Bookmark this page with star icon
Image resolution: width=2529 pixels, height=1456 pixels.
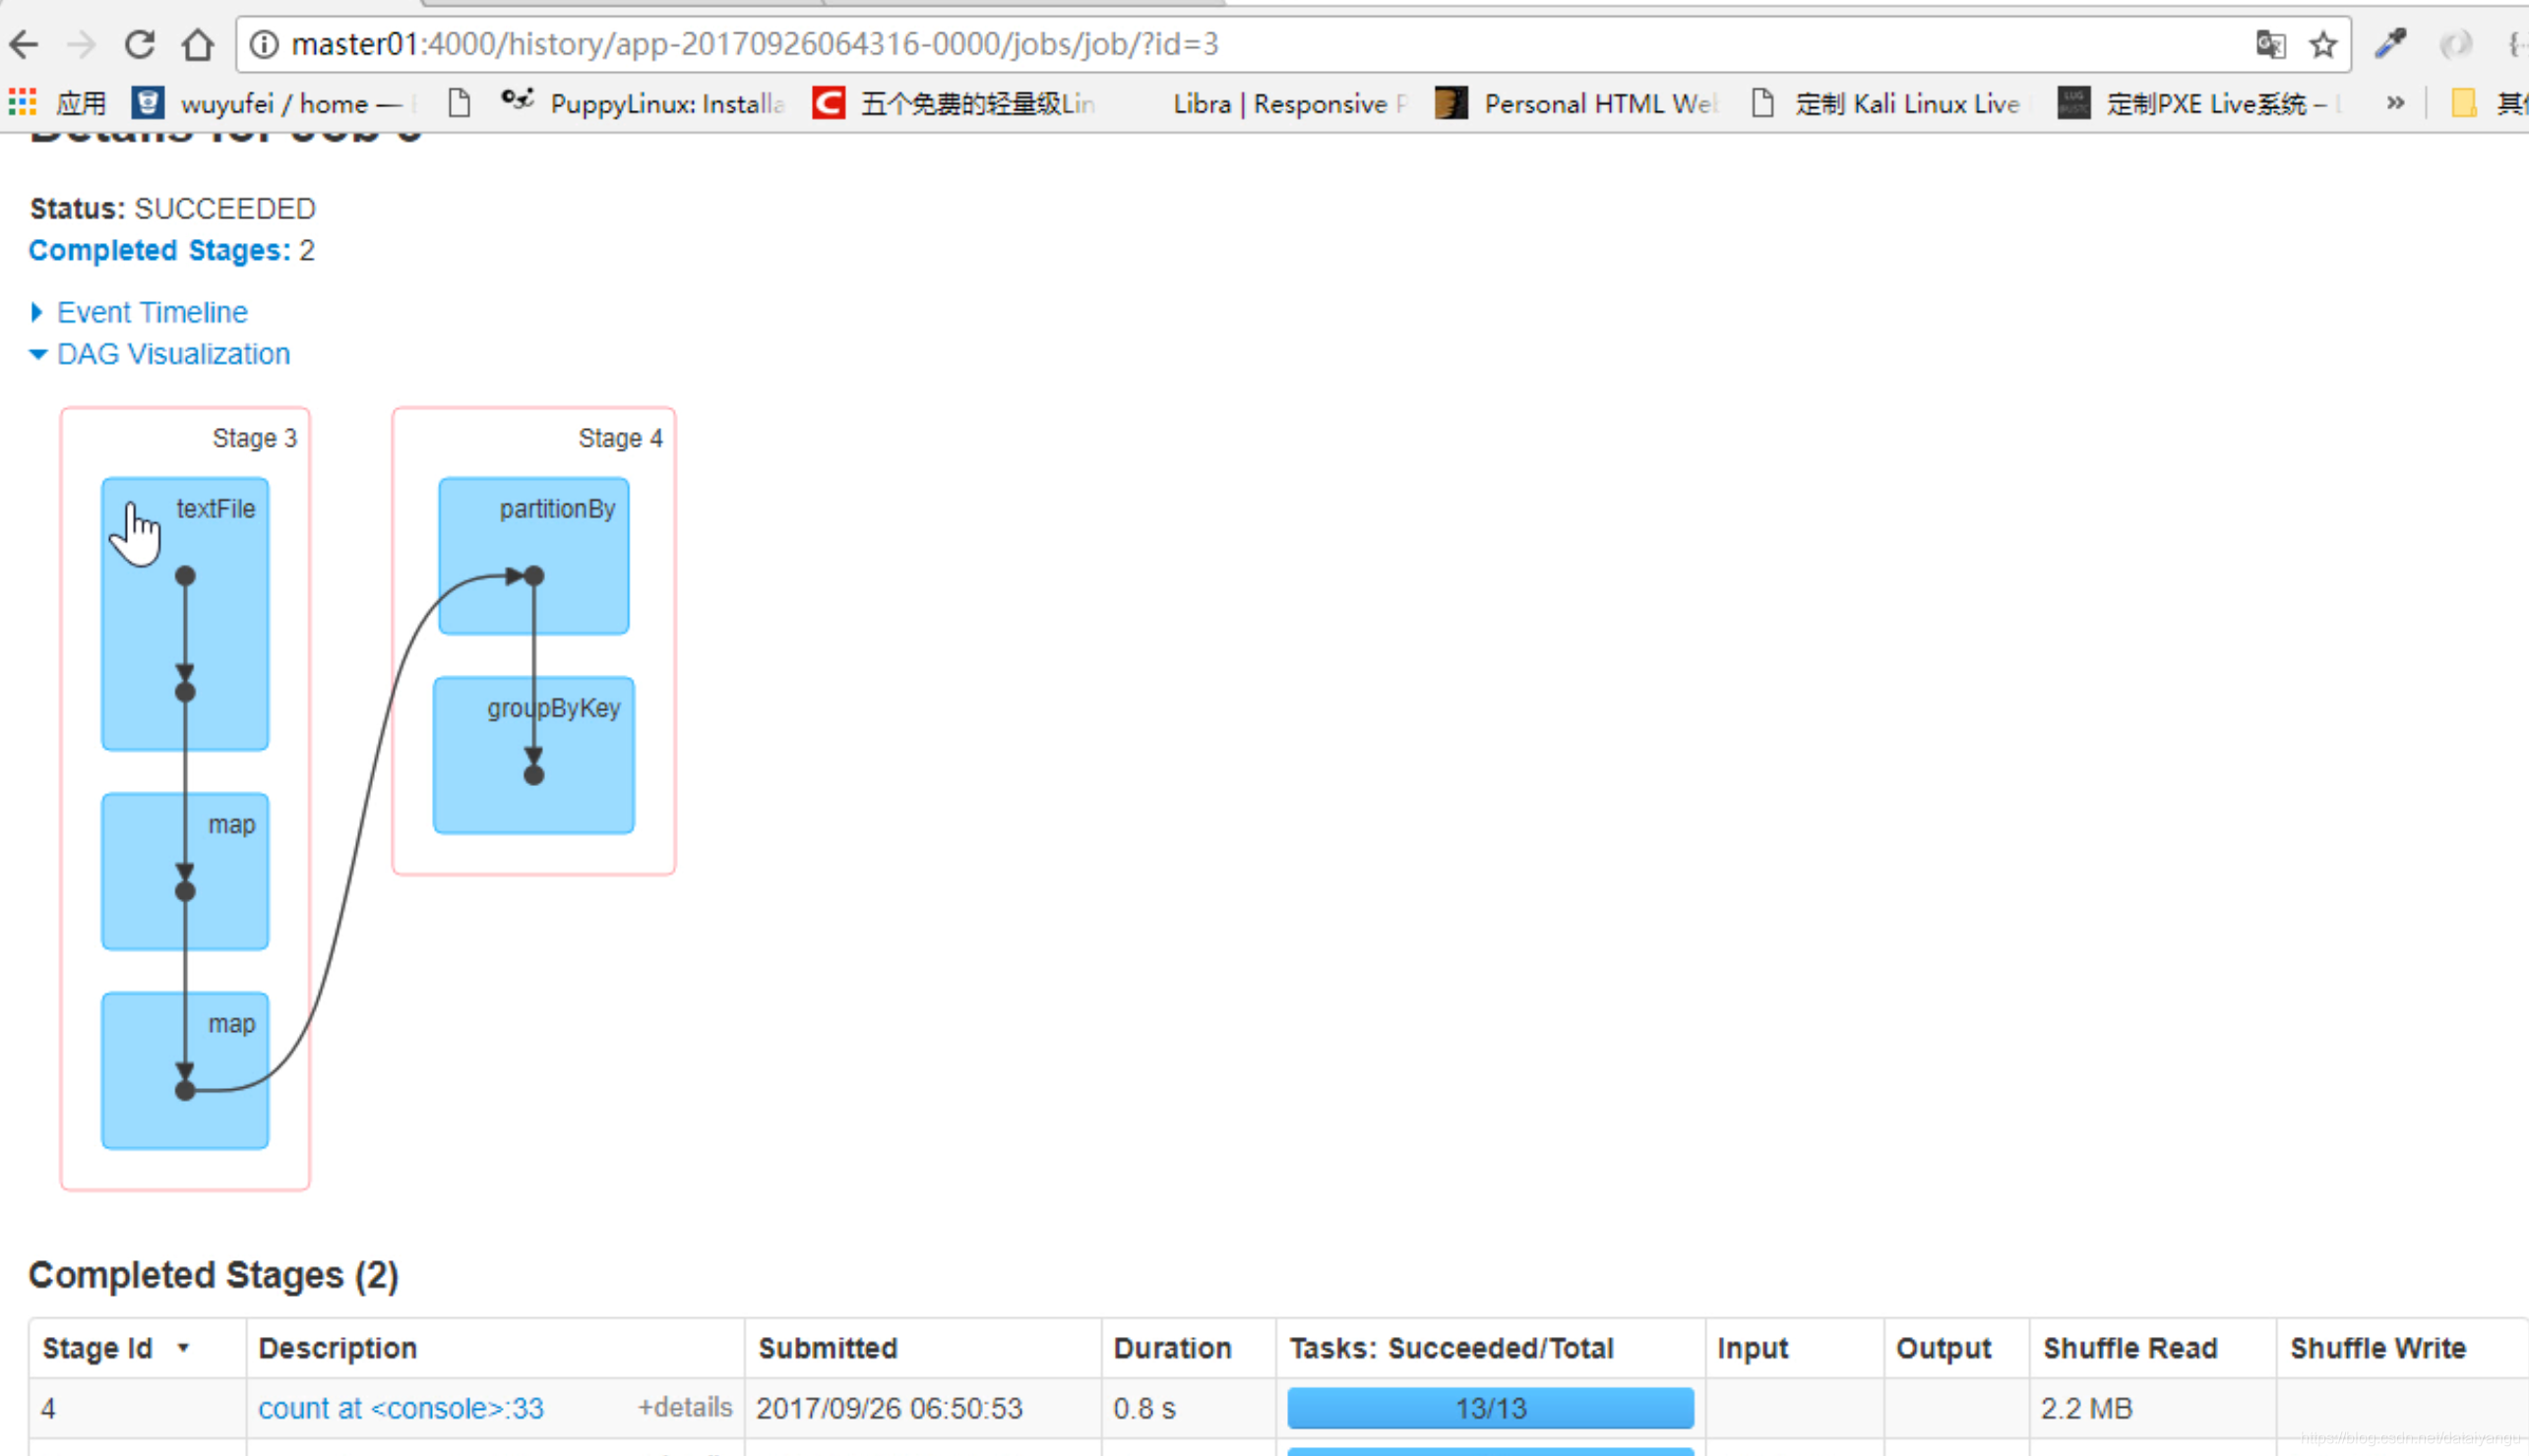[x=2322, y=44]
